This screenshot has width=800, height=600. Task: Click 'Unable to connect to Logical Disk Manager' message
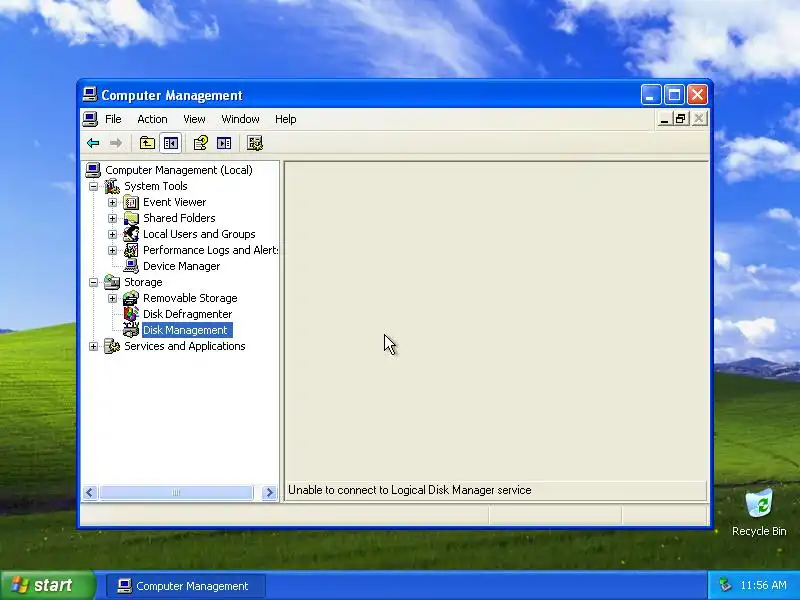tap(410, 490)
